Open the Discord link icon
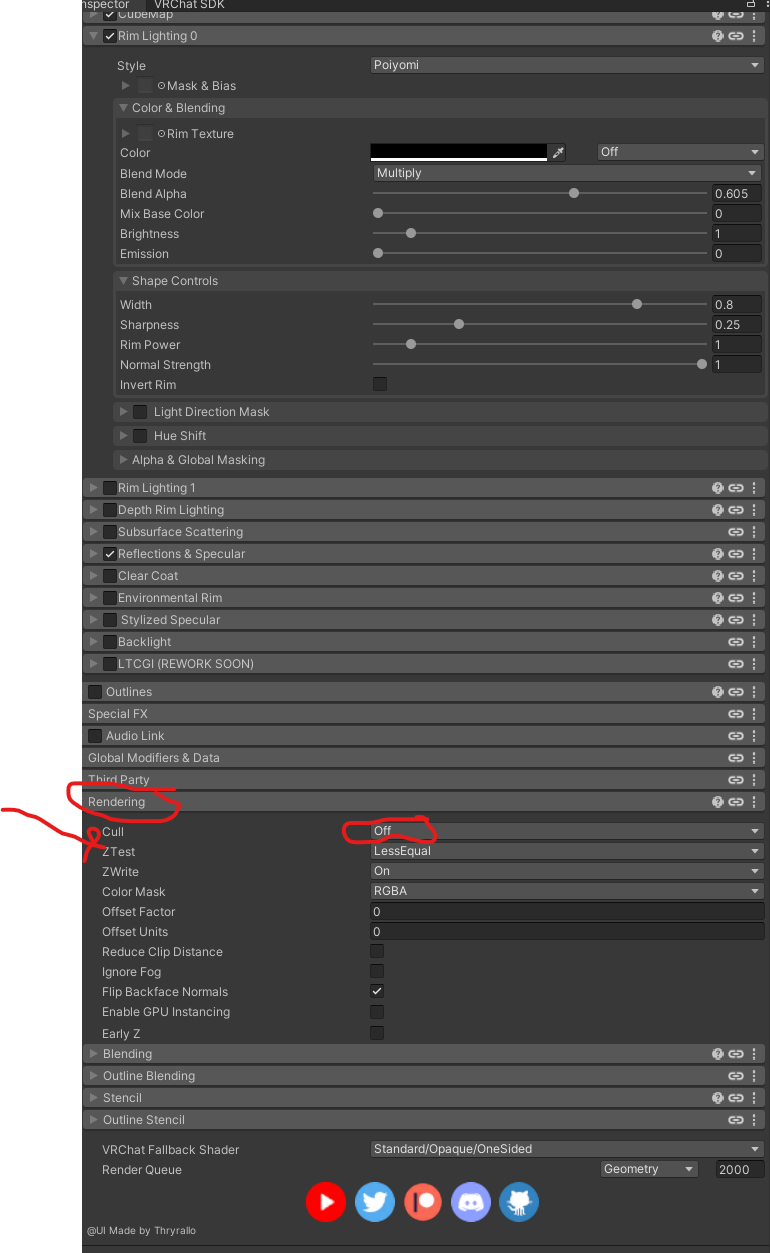 pyautogui.click(x=471, y=1202)
